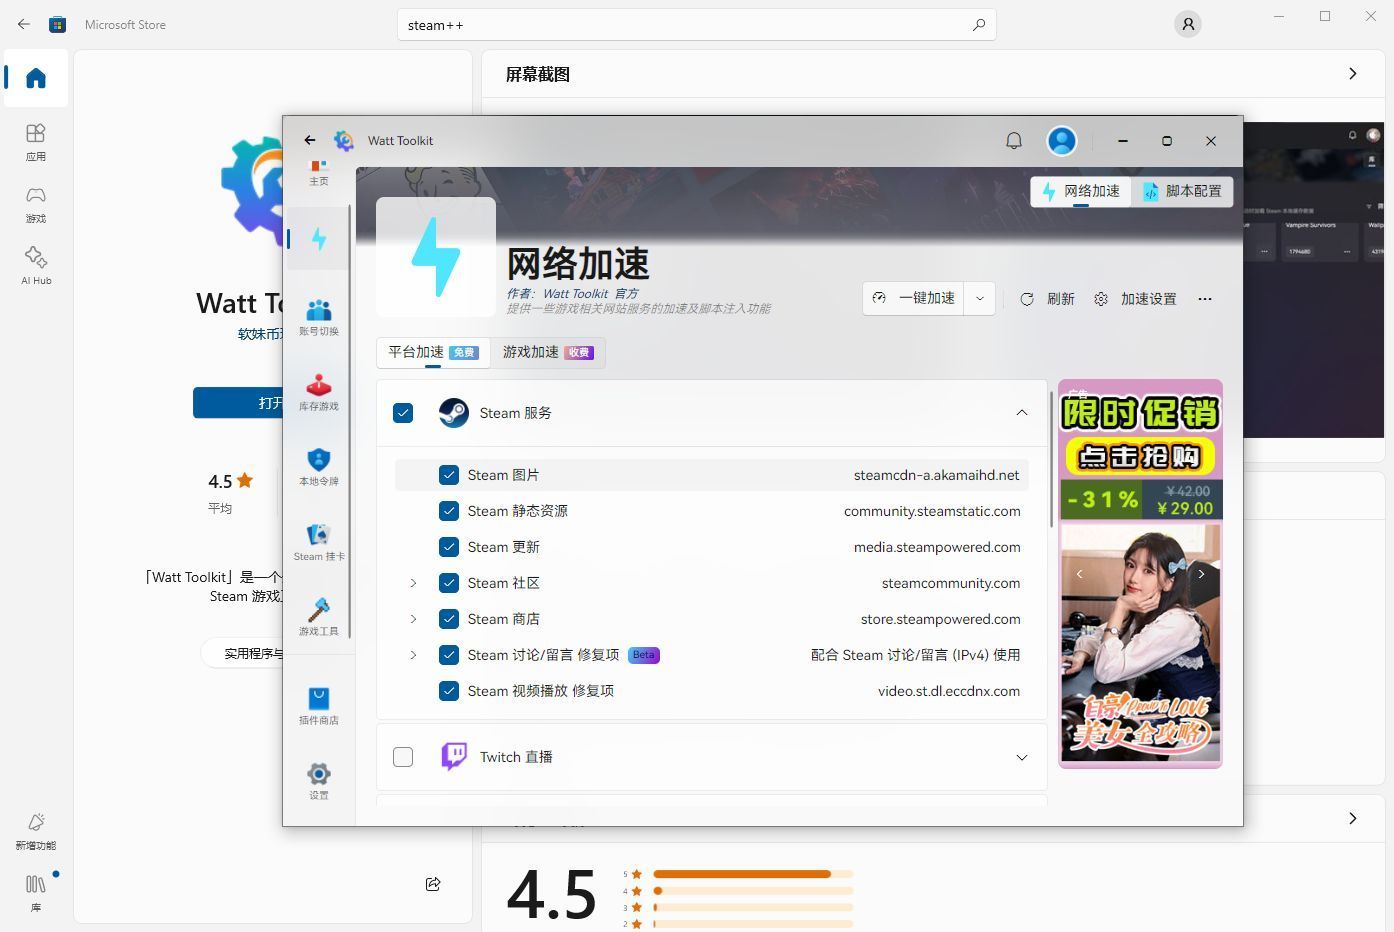1394x932 pixels.
Task: Select the 网络加速 top tab
Action: 1081,191
